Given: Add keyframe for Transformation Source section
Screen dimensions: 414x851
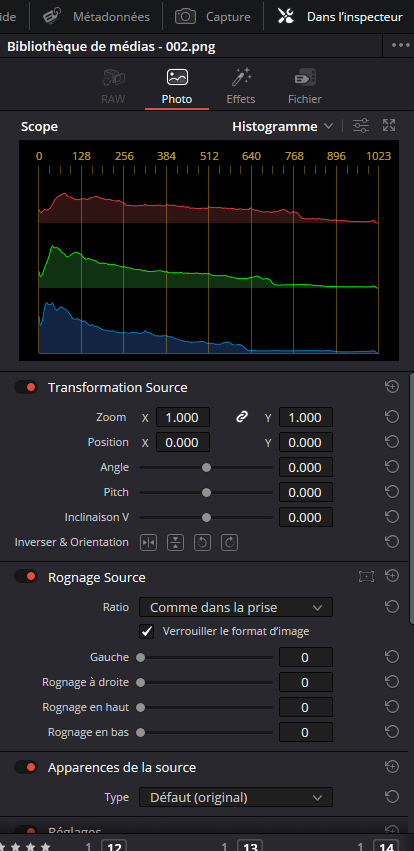Looking at the screenshot, I should [x=392, y=386].
